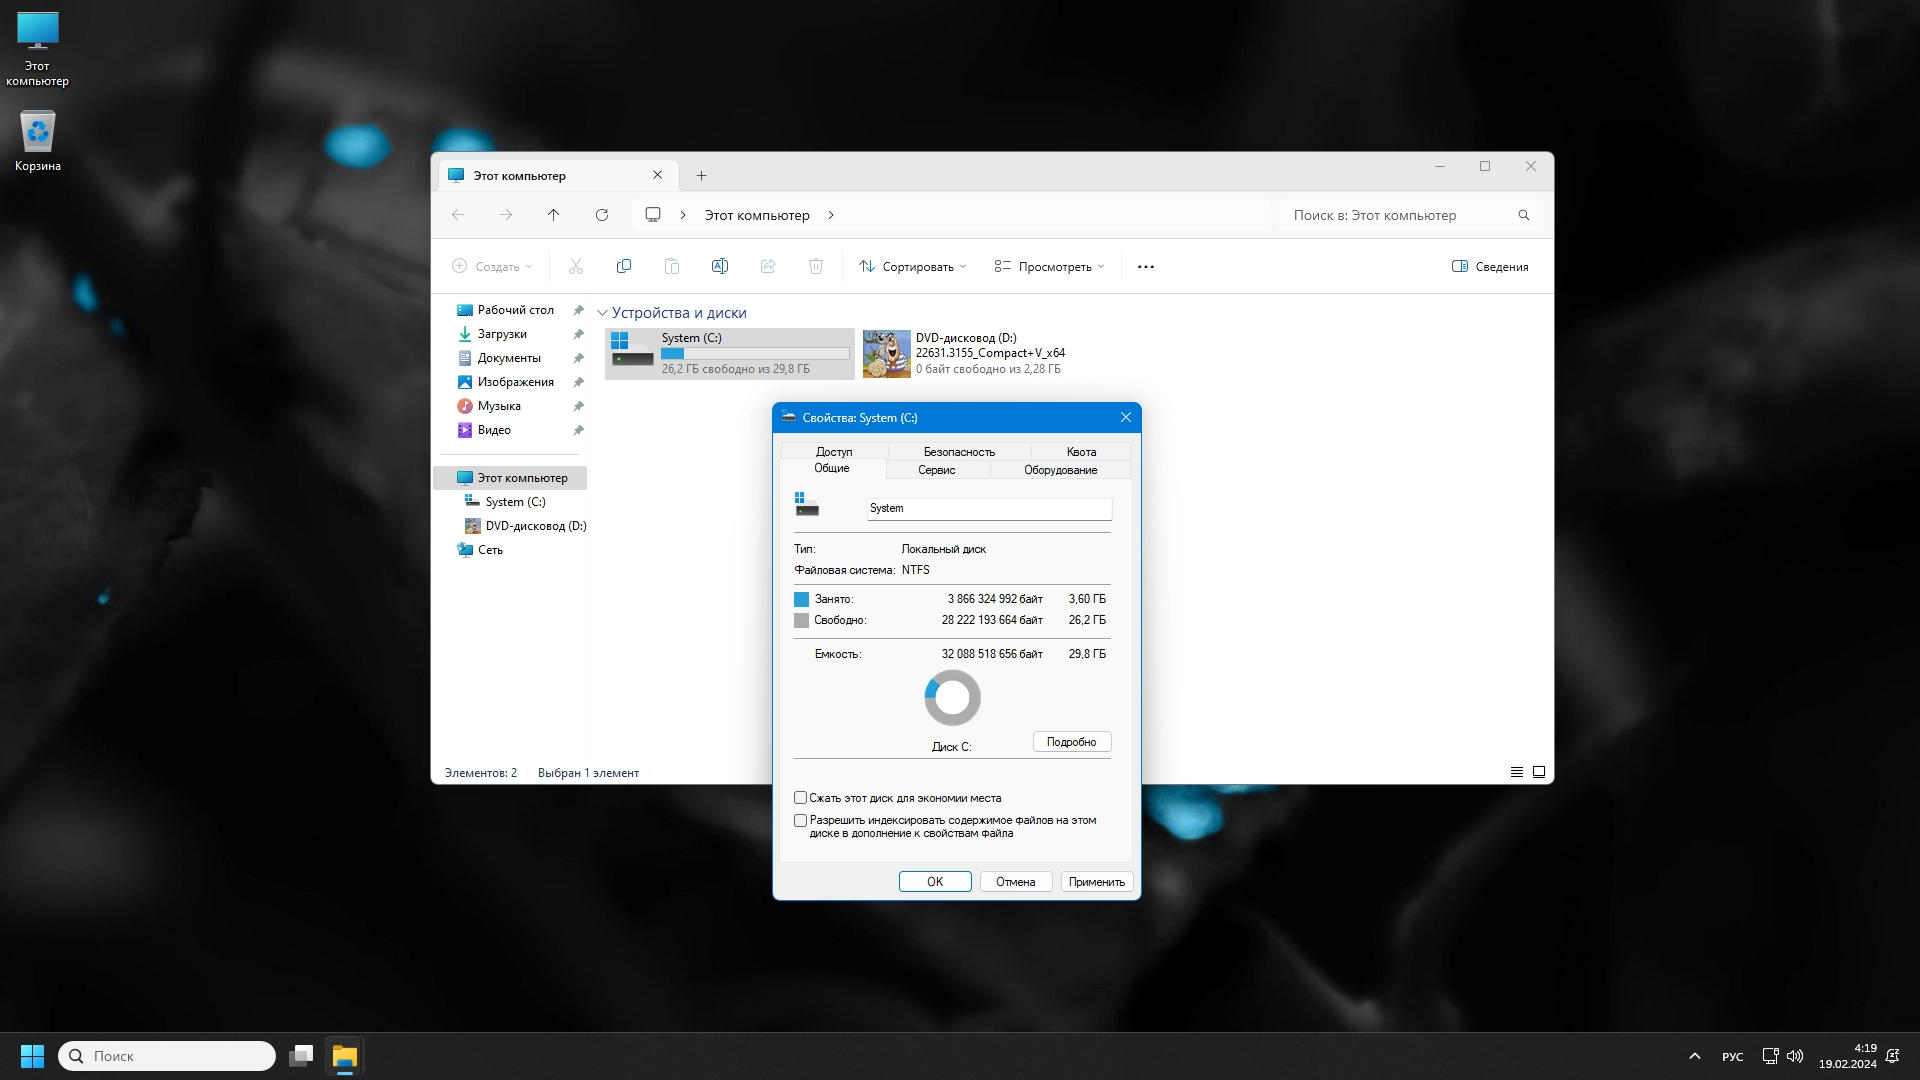
Task: Click the Cut scissors icon
Action: coord(575,266)
